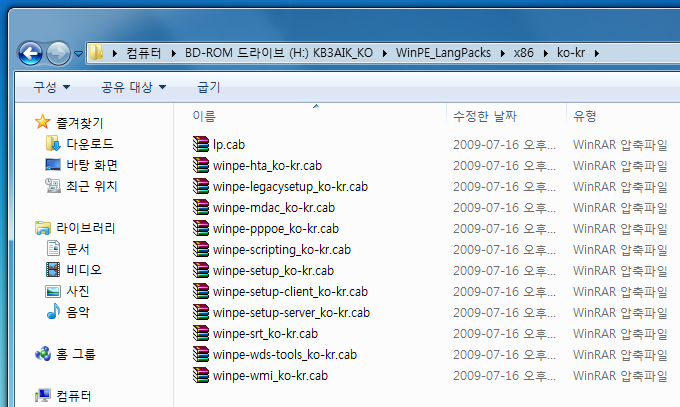Select file name winpe-mdac_ko-kr.cab
This screenshot has width=680, height=407.
click(x=274, y=208)
